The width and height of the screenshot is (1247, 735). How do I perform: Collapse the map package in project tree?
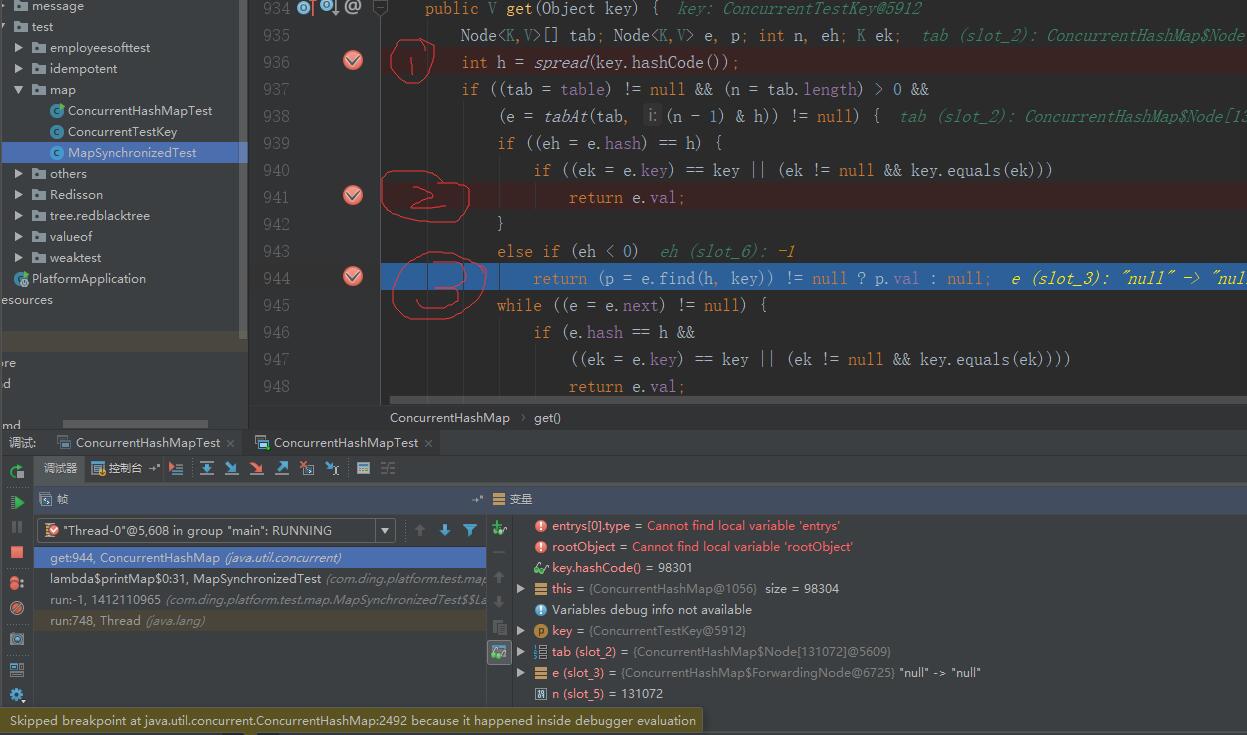[x=18, y=89]
